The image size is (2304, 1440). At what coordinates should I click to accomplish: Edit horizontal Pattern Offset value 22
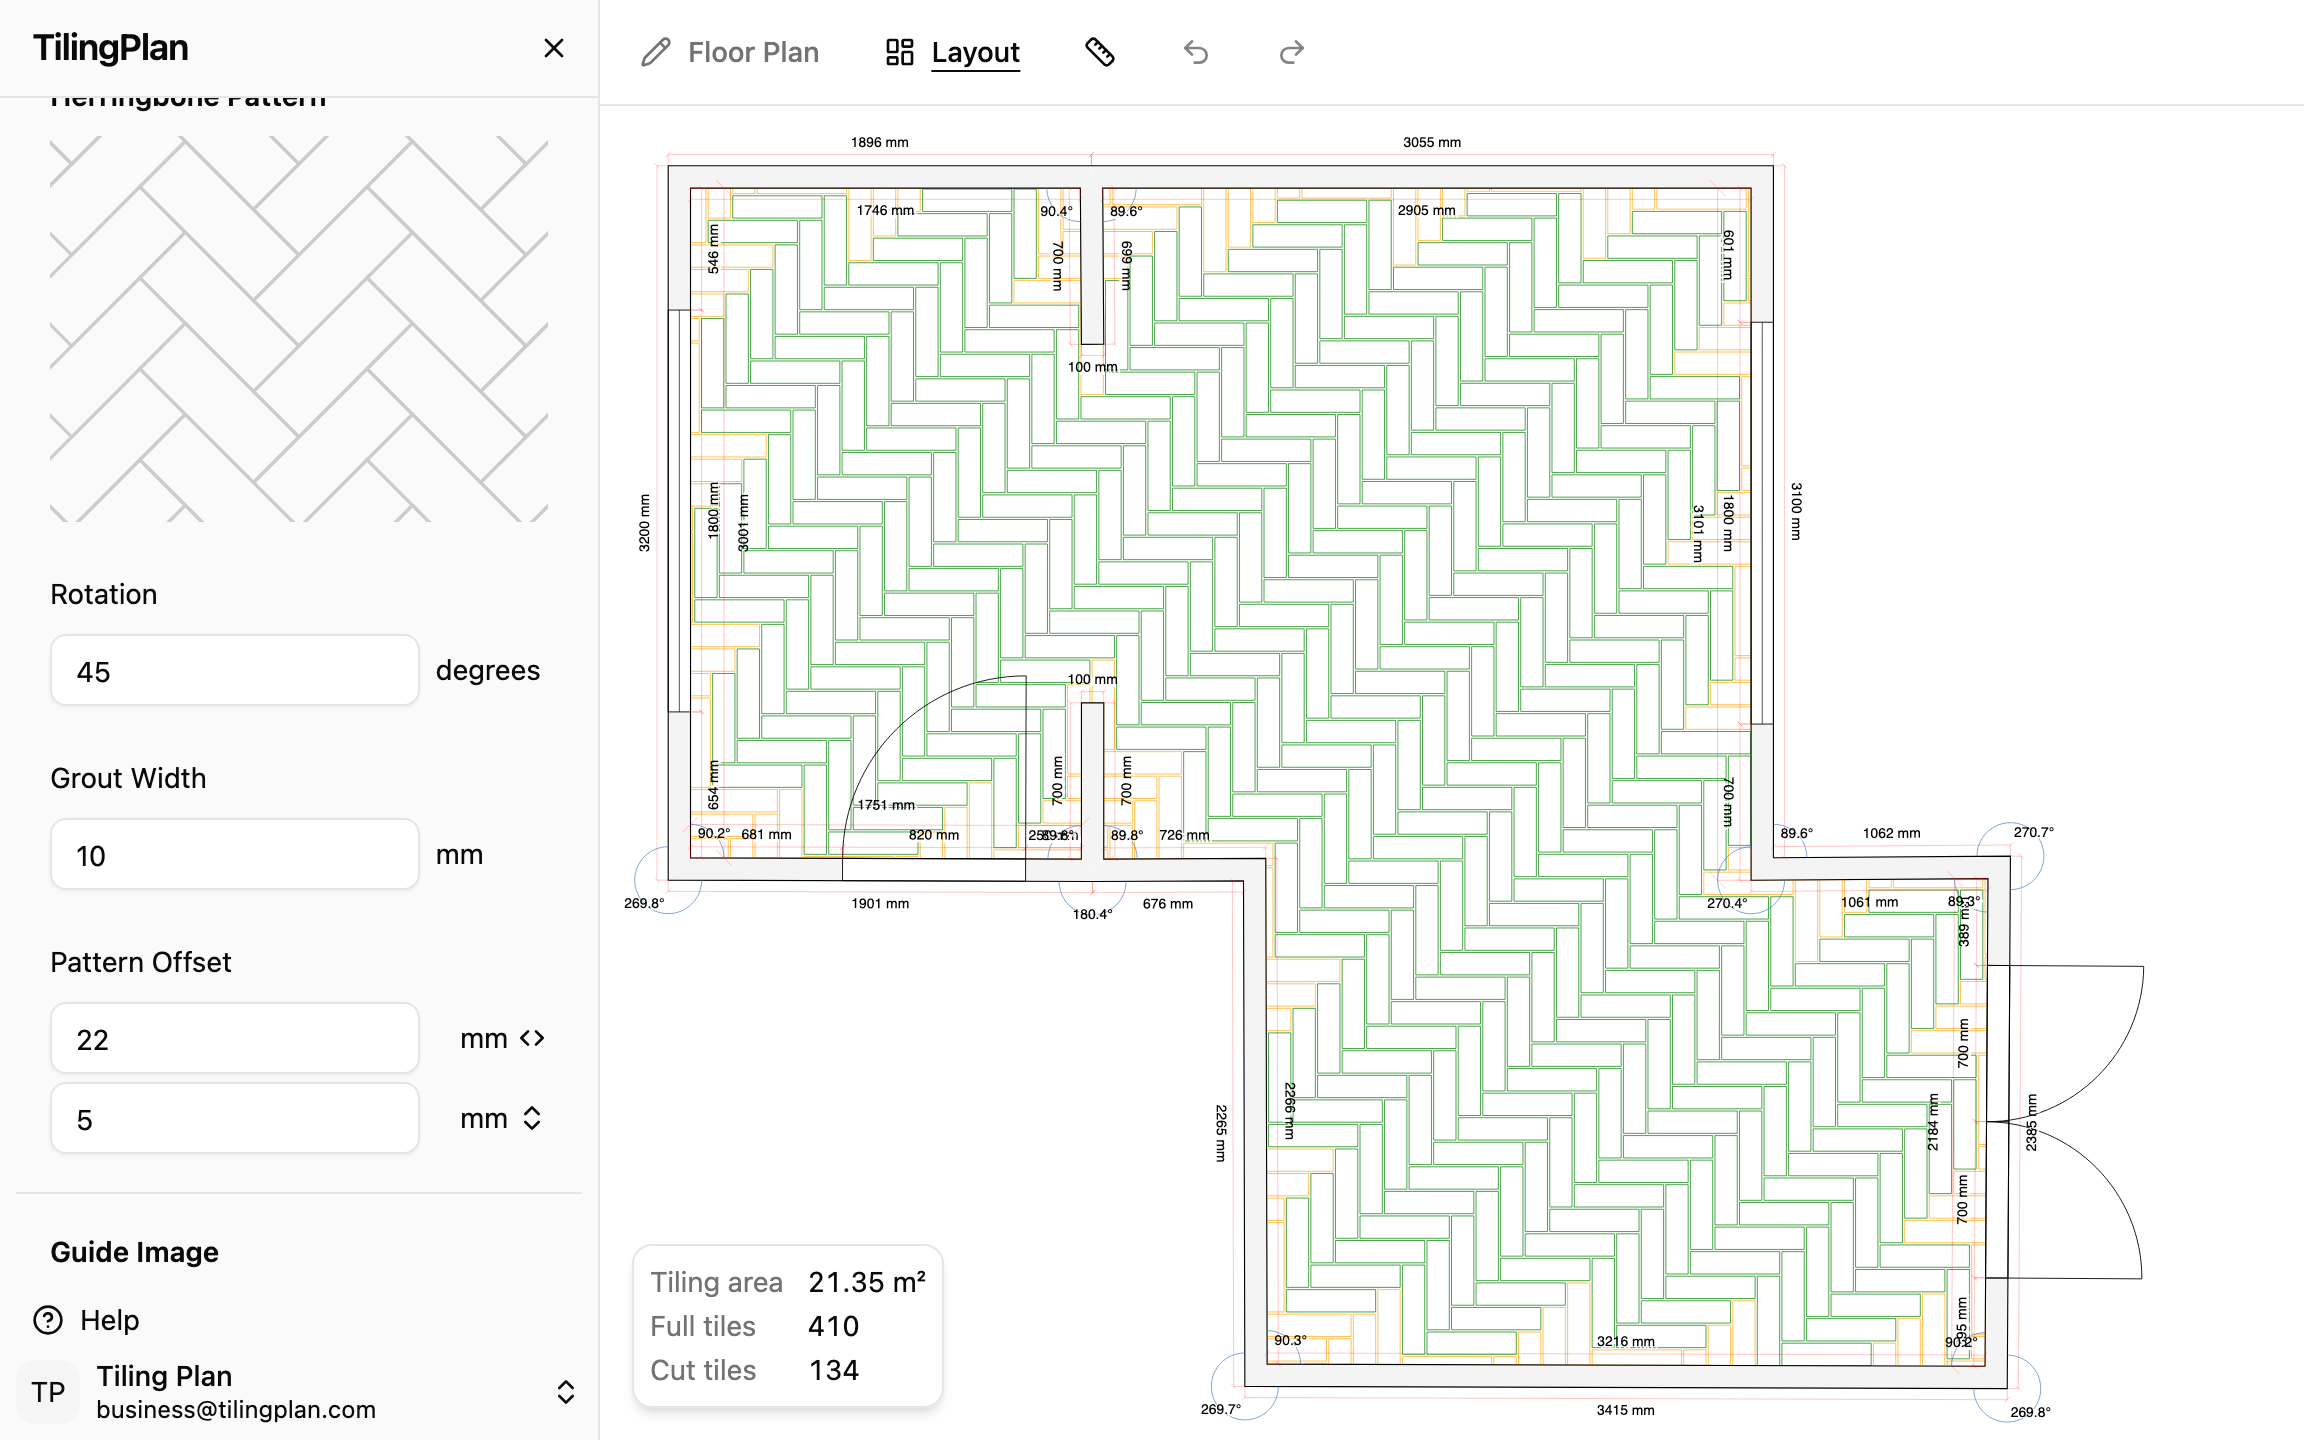[x=235, y=1039]
